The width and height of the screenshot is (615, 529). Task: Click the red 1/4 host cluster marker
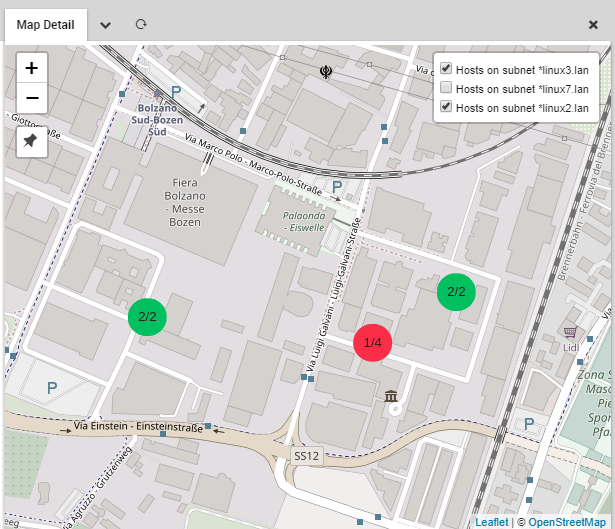point(373,343)
